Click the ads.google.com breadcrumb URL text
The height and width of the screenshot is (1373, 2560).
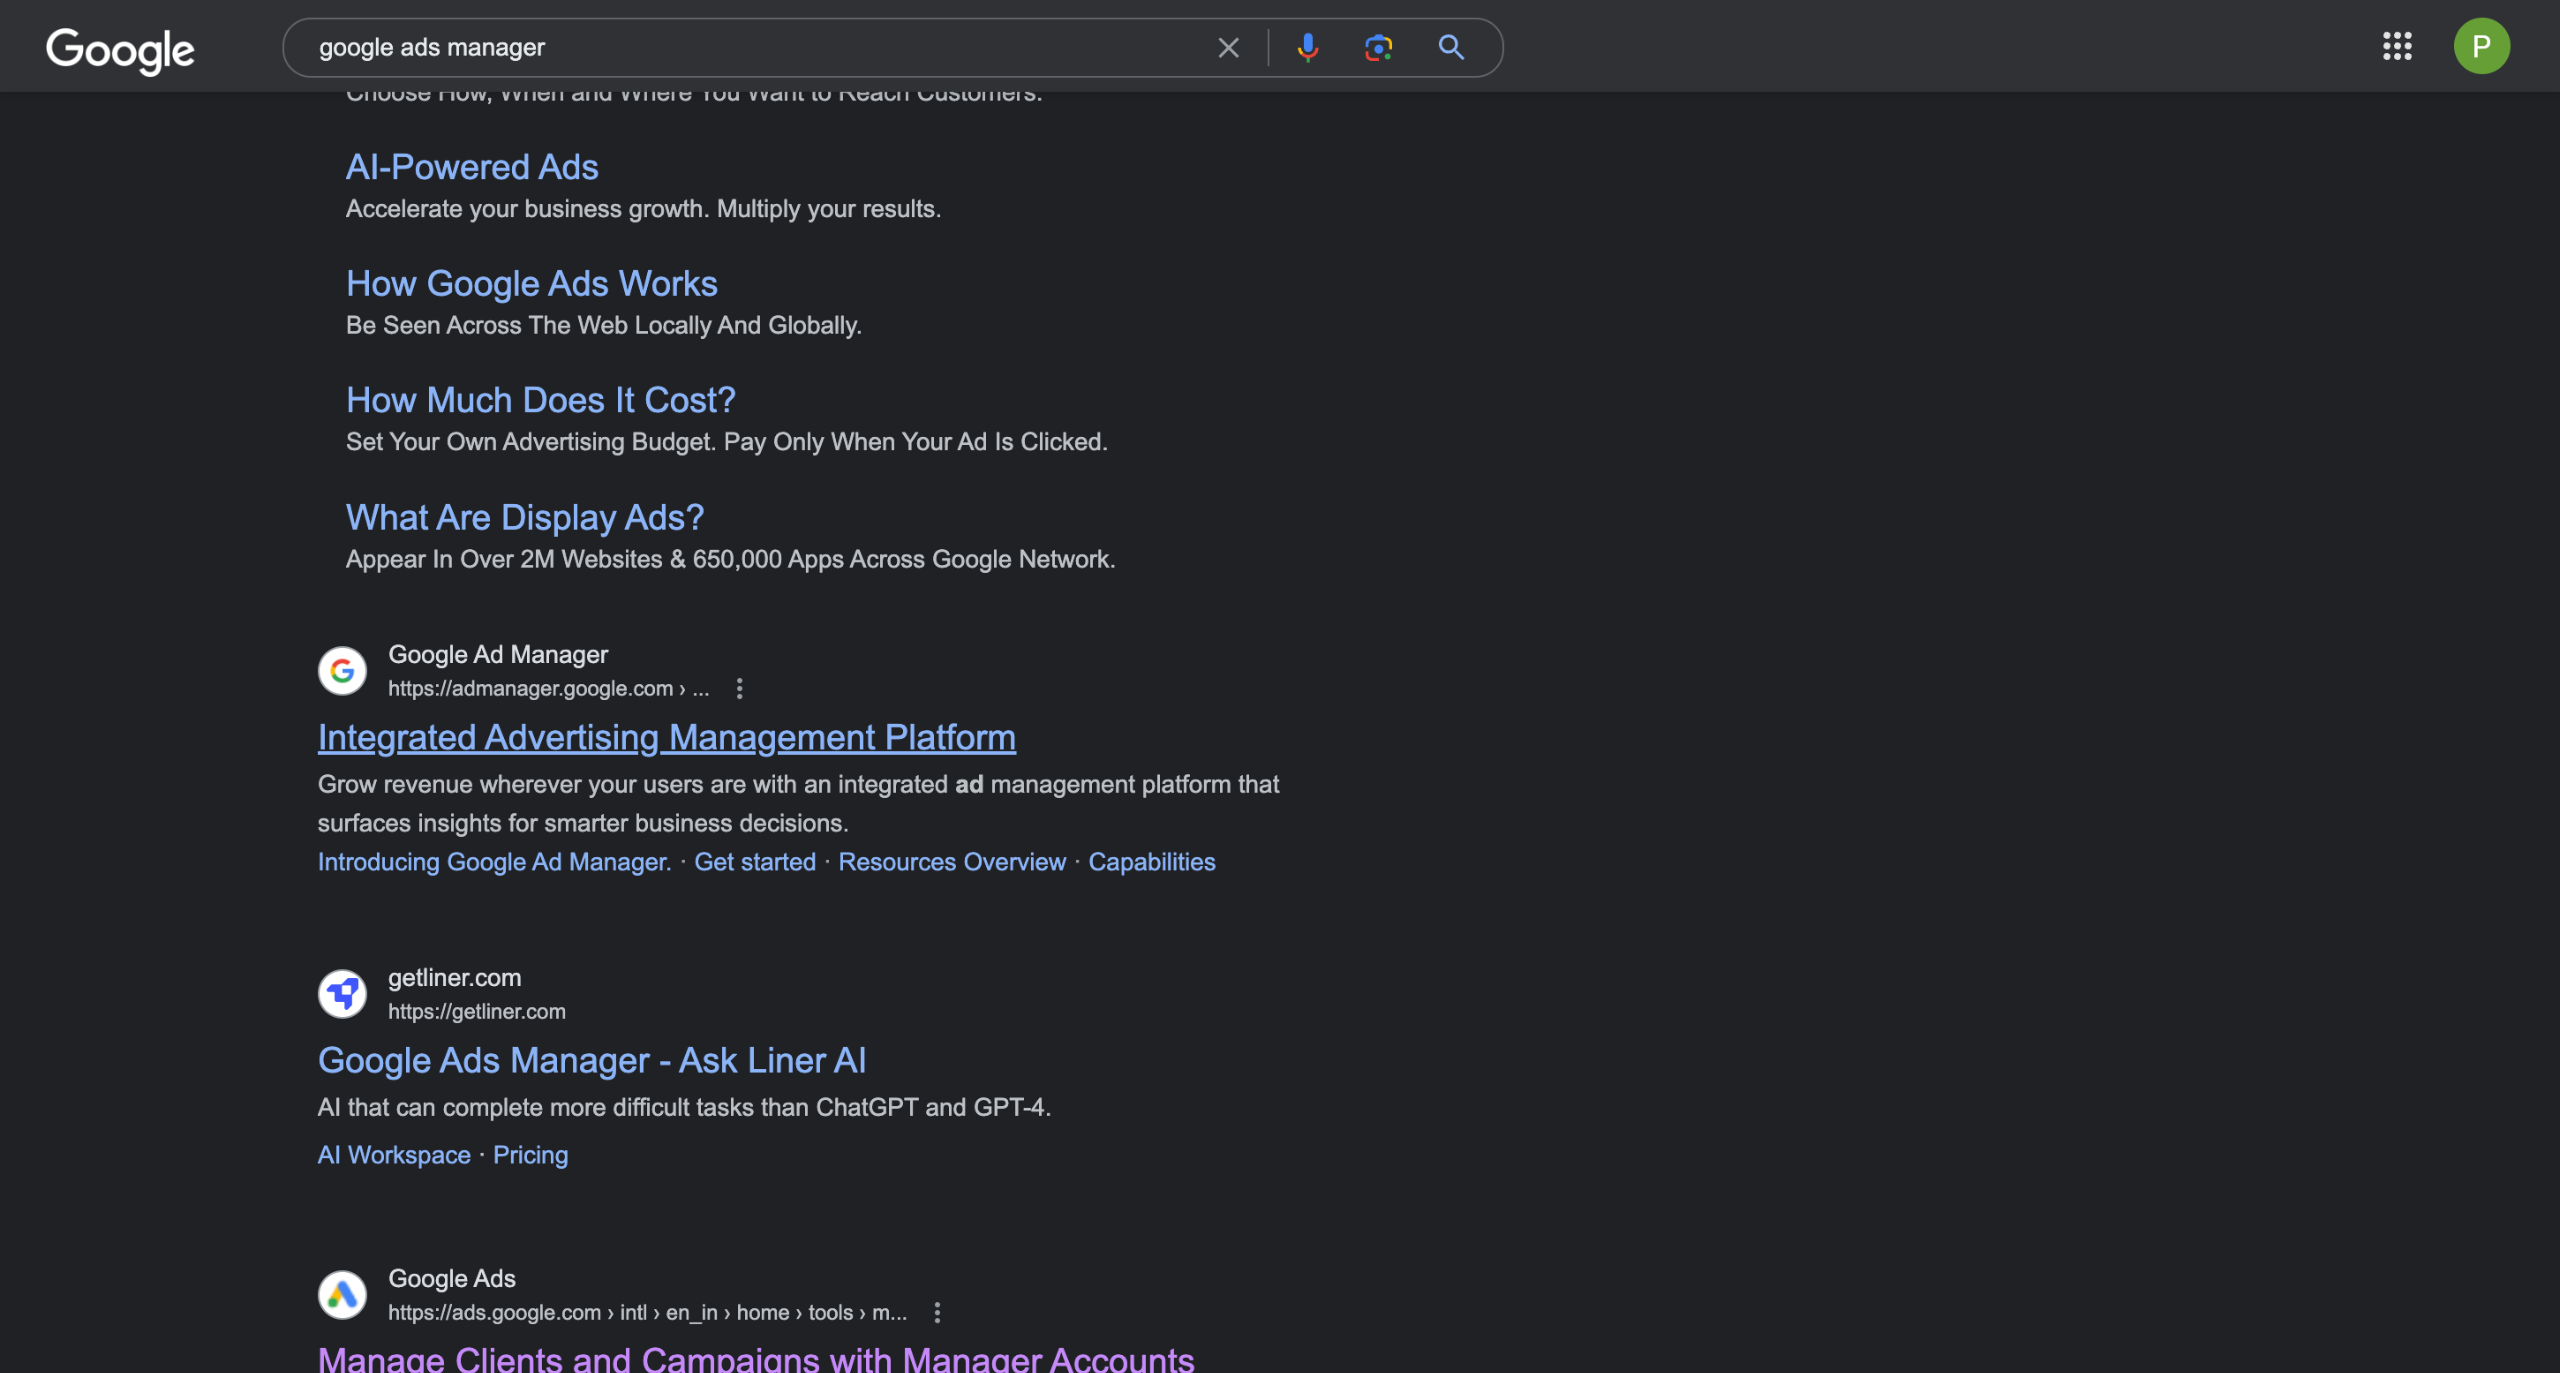(x=648, y=1312)
